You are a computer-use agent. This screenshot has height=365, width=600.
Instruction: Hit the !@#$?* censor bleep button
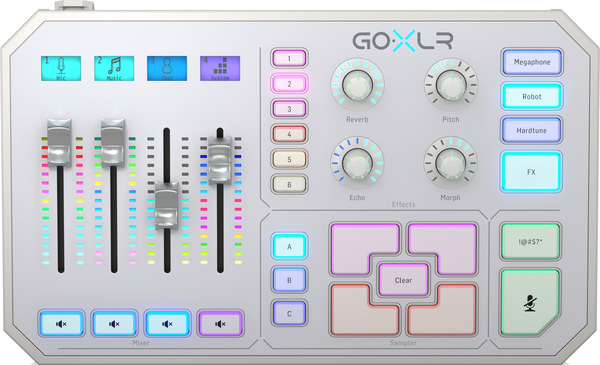[531, 242]
